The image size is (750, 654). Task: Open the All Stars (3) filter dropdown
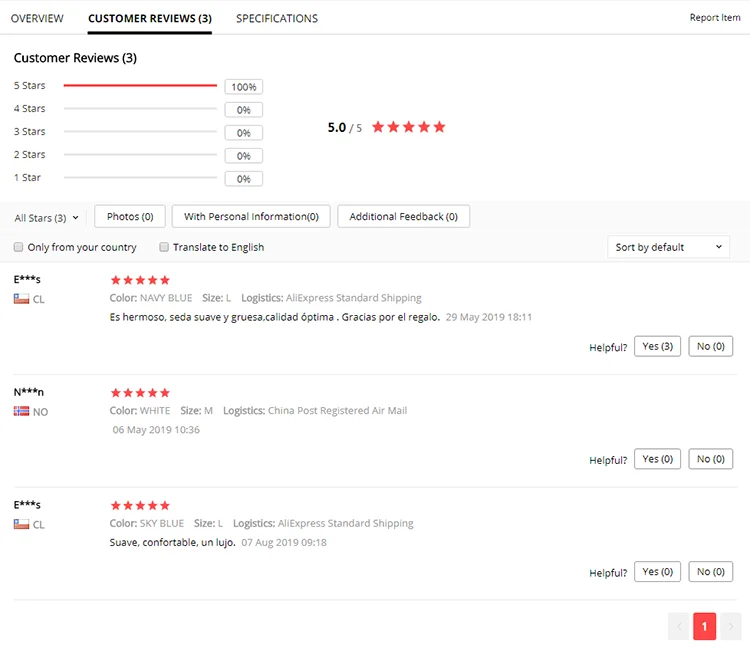(x=46, y=218)
